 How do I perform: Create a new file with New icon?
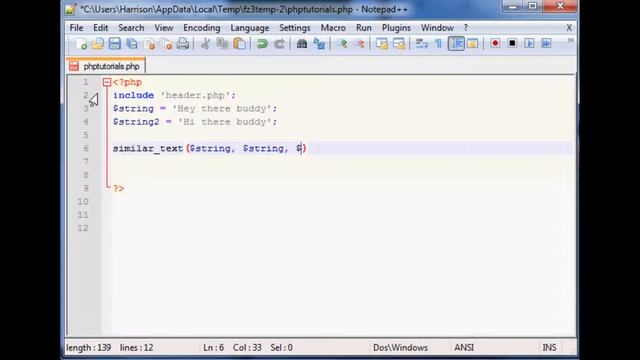pyautogui.click(x=81, y=44)
